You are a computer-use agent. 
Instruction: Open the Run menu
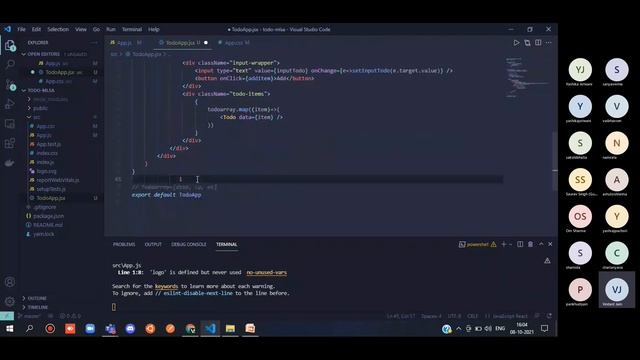point(111,29)
